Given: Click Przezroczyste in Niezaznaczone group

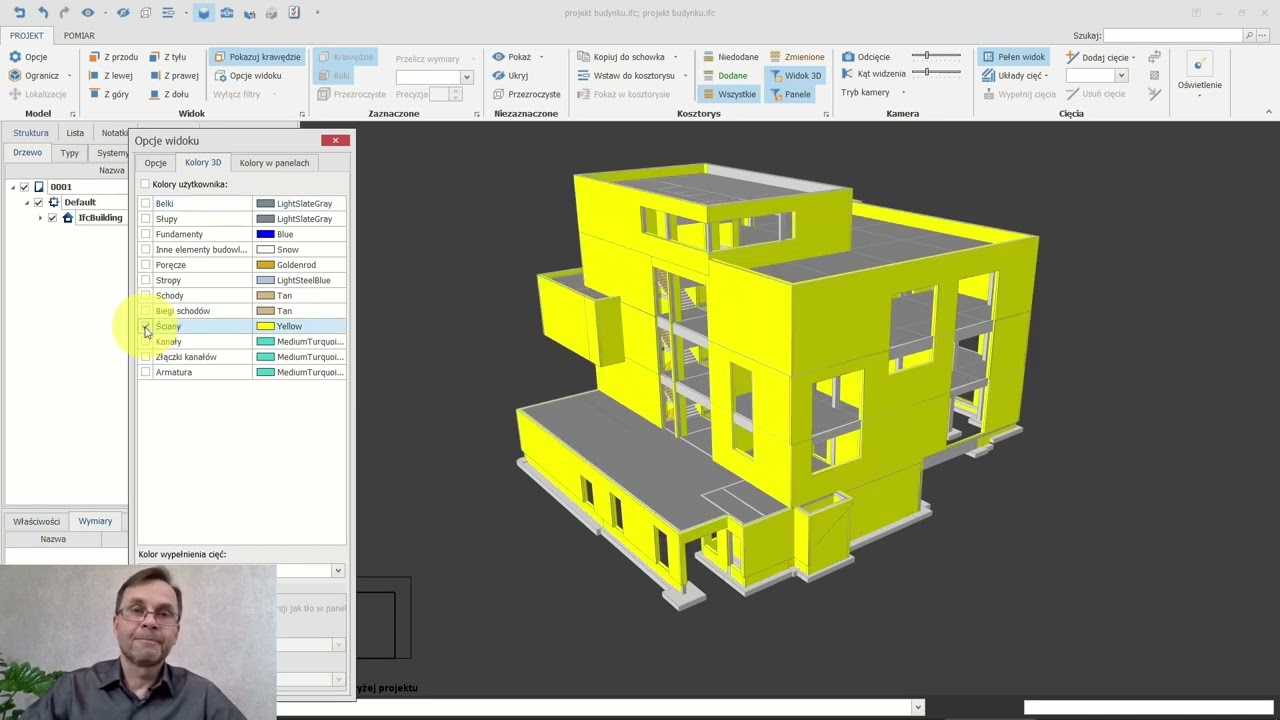Looking at the screenshot, I should (x=526, y=94).
